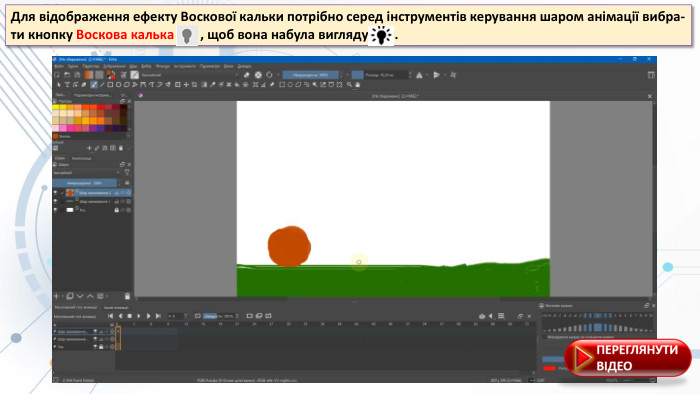The image size is (700, 394).
Task: Add a new layer in Layers docker
Action: (x=57, y=296)
